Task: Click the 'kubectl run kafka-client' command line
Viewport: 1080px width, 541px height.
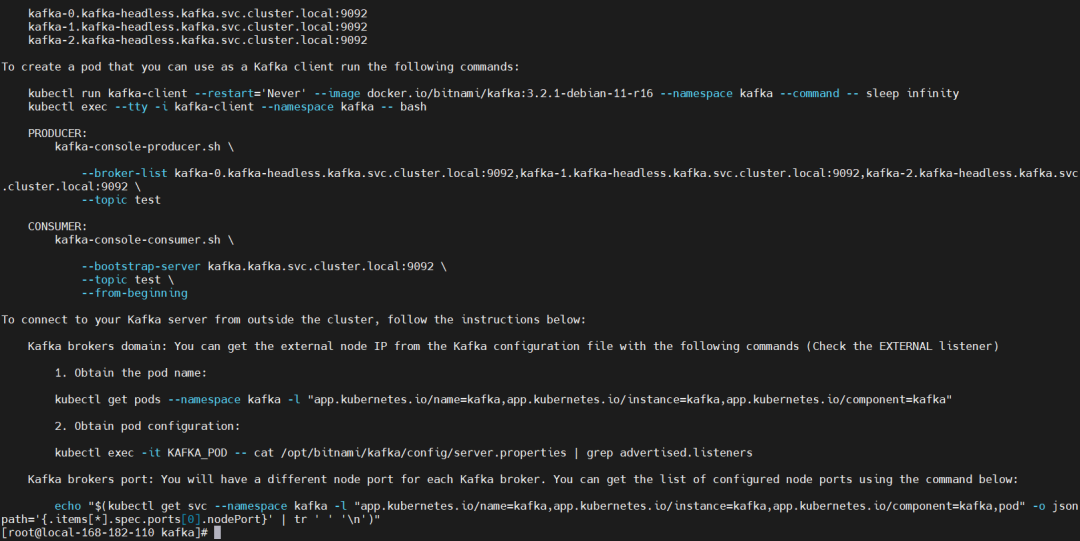Action: [x=493, y=93]
